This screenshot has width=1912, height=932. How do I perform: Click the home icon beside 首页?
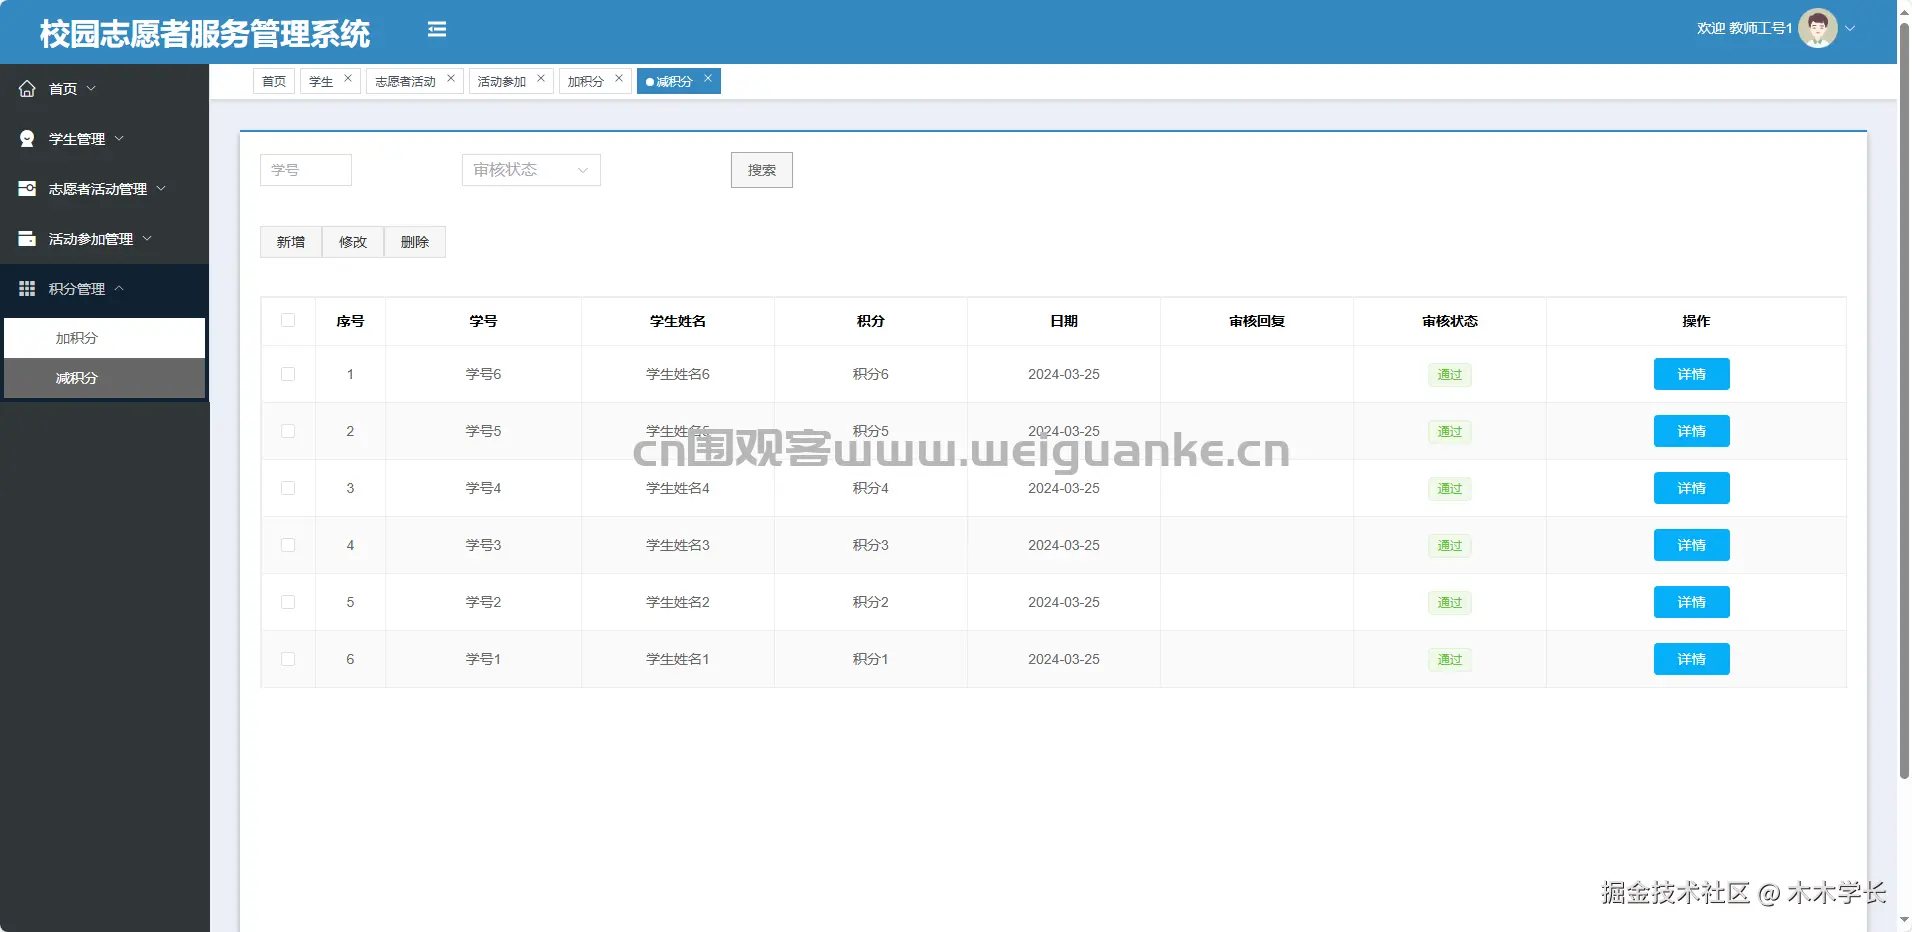pos(27,89)
